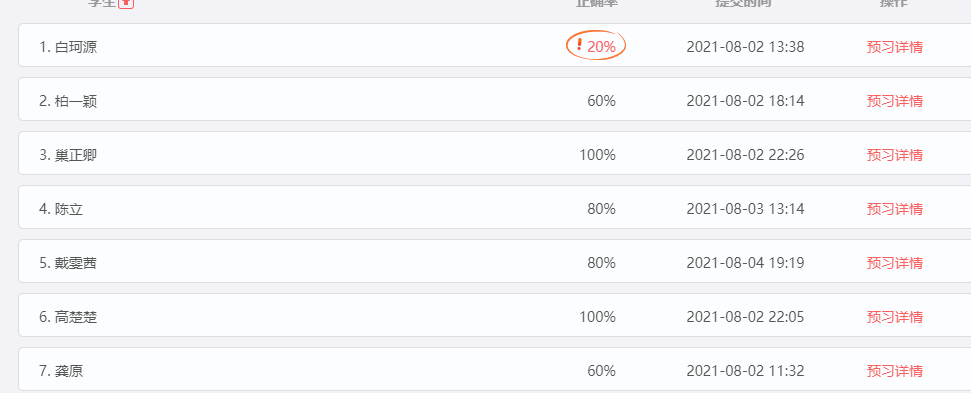Click submission time 2021-08-04 19:19
Viewport: 971px width, 393px height.
tap(746, 263)
